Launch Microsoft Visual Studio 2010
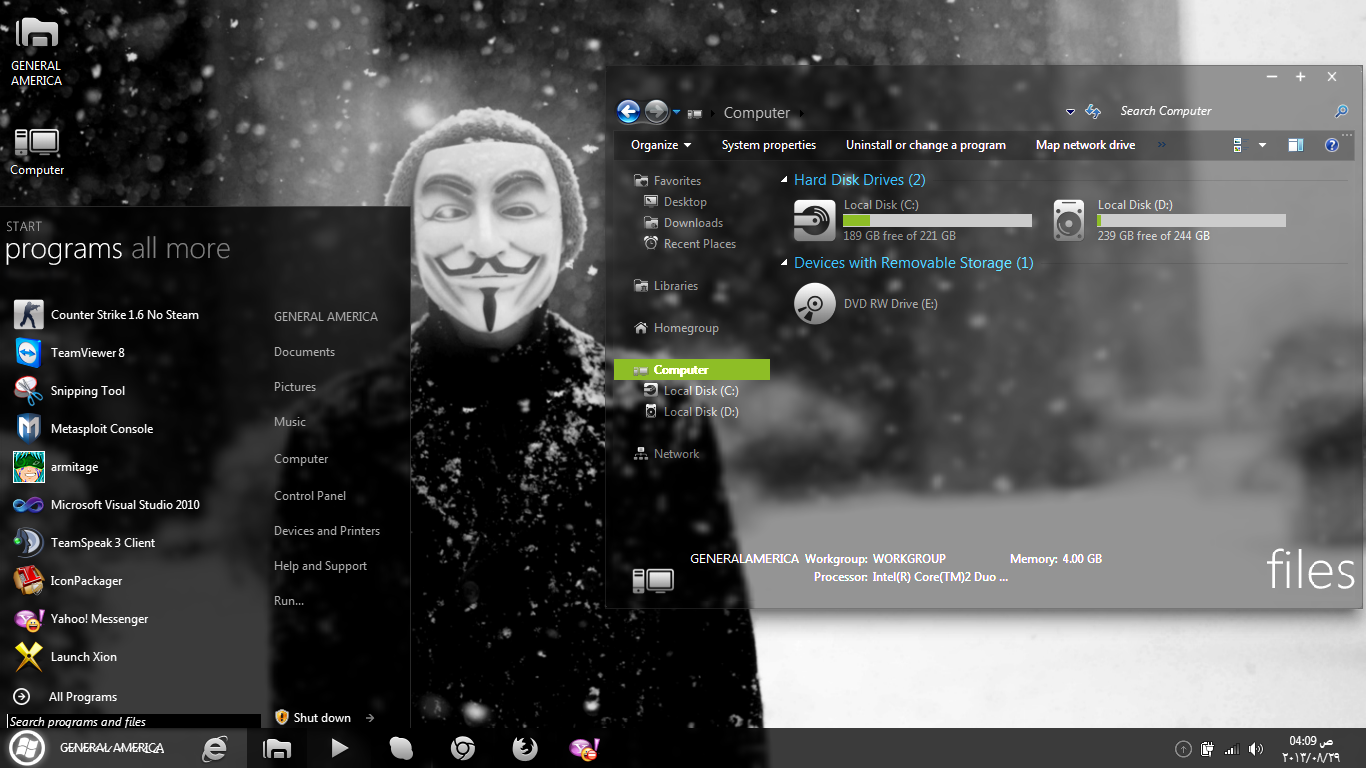 pyautogui.click(x=124, y=505)
